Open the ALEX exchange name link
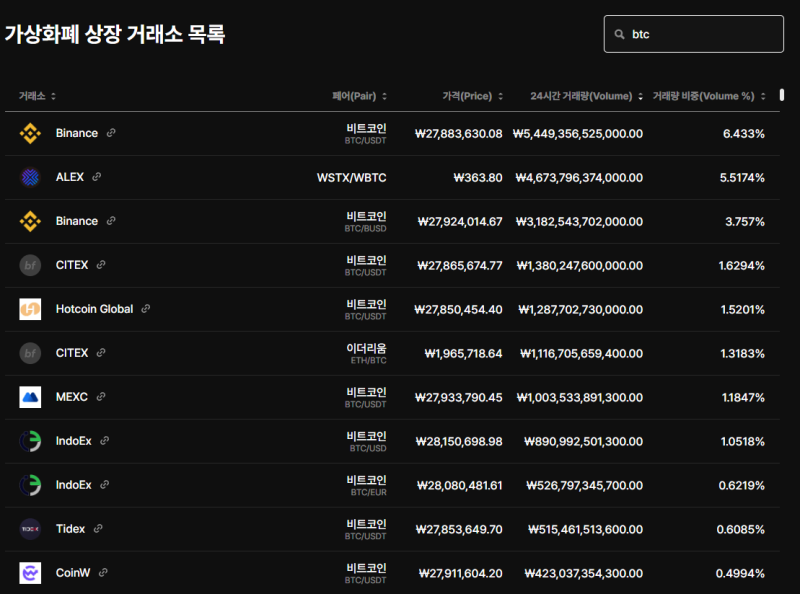800x594 pixels. click(x=70, y=177)
